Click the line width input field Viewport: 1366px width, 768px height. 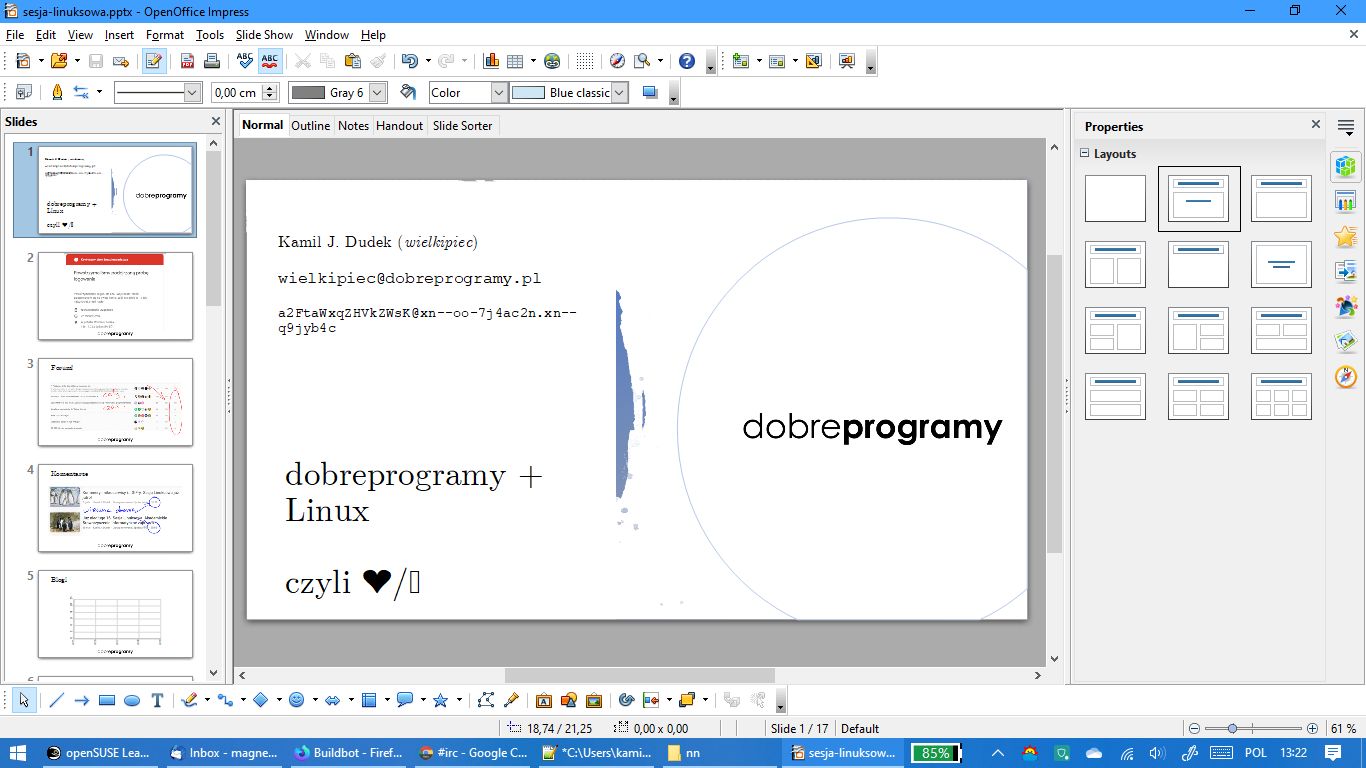coord(236,92)
